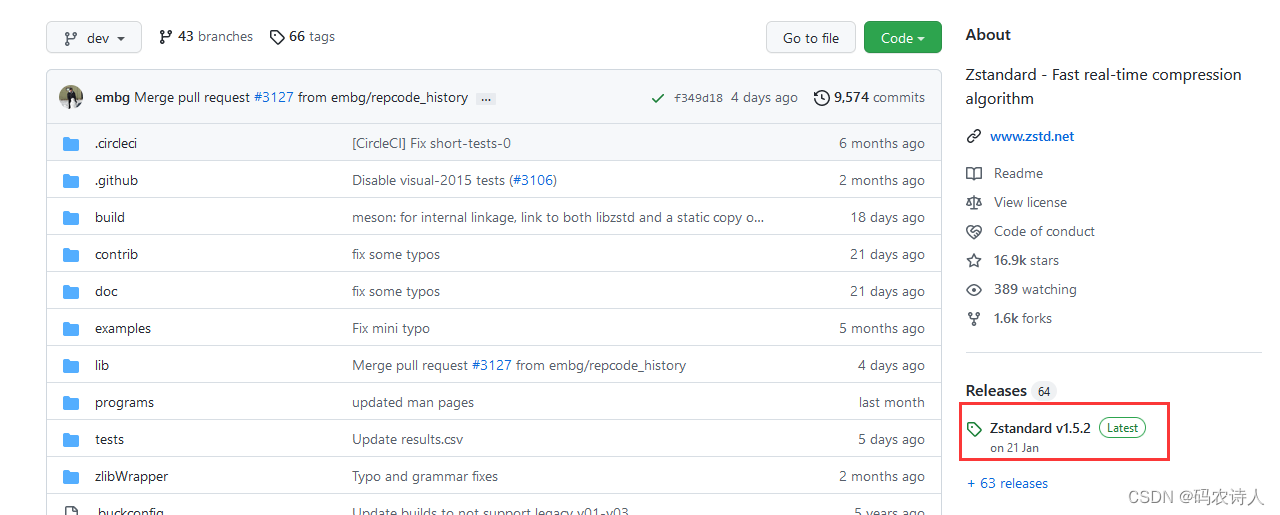Open the Readme link
This screenshot has height=515, width=1280.
(x=1018, y=173)
